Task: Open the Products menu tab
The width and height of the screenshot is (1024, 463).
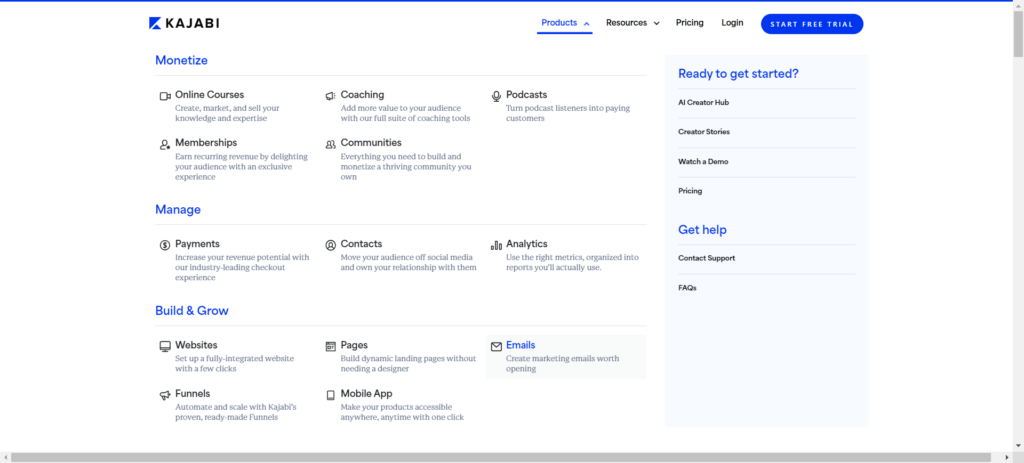Action: pos(565,23)
